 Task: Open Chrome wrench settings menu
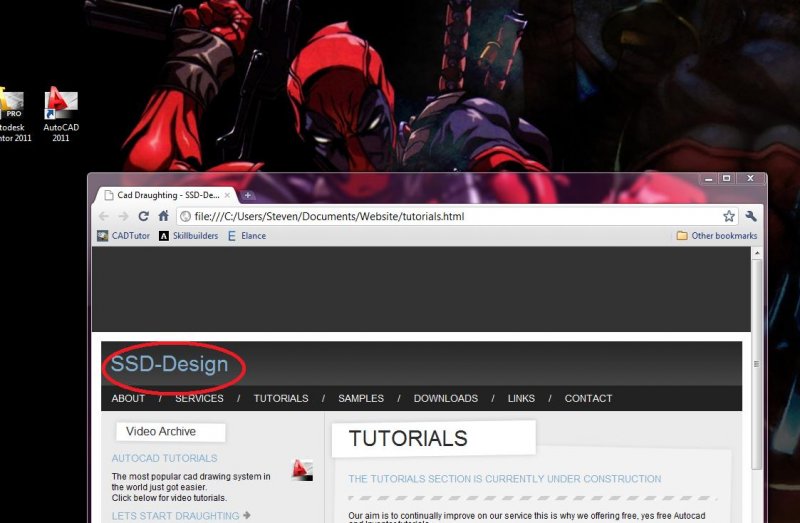[x=751, y=216]
